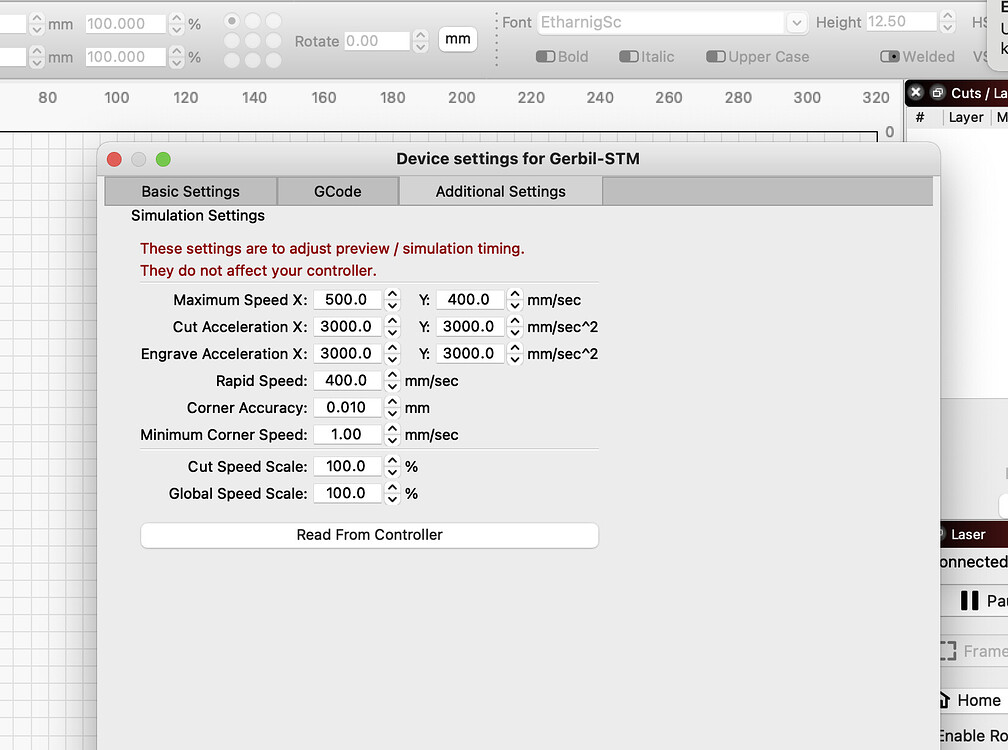The height and width of the screenshot is (750, 1008).
Task: Increase the Rotate angle using the spinner
Action: point(420,36)
